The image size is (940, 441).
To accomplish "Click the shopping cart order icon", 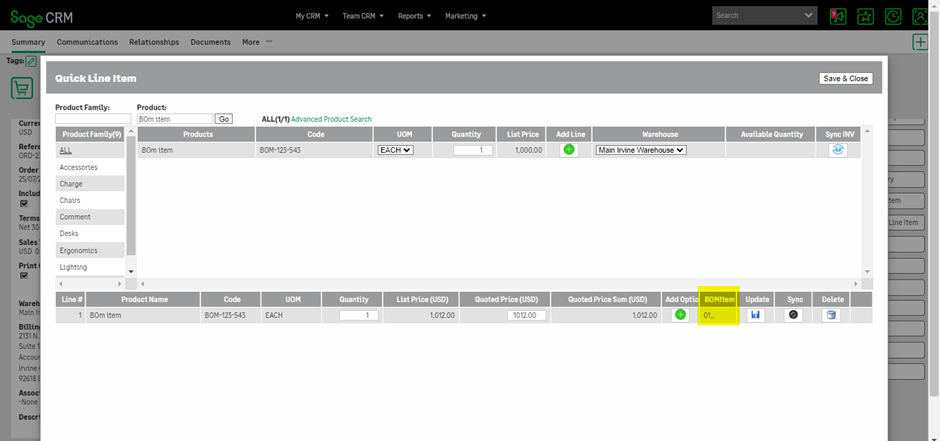I will coord(21,87).
